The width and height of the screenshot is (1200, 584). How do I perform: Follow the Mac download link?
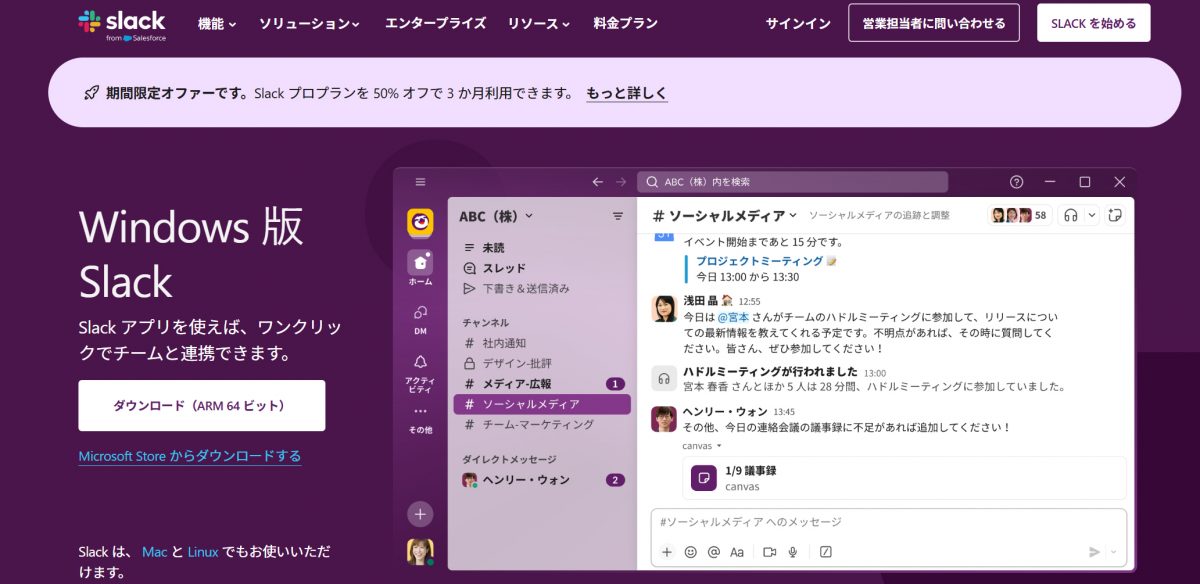point(154,552)
